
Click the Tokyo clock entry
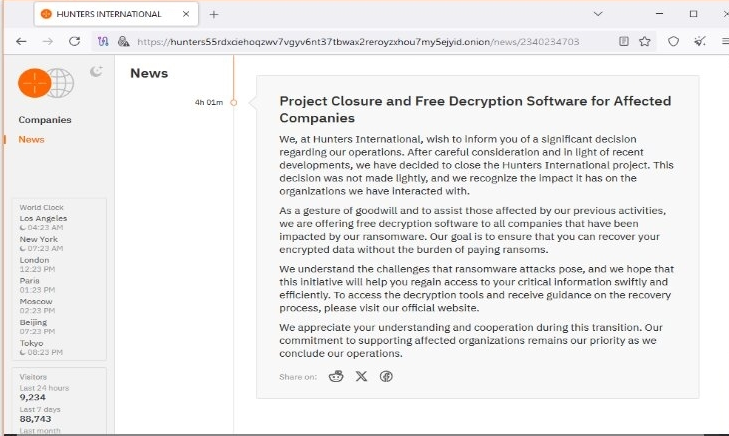(41, 348)
